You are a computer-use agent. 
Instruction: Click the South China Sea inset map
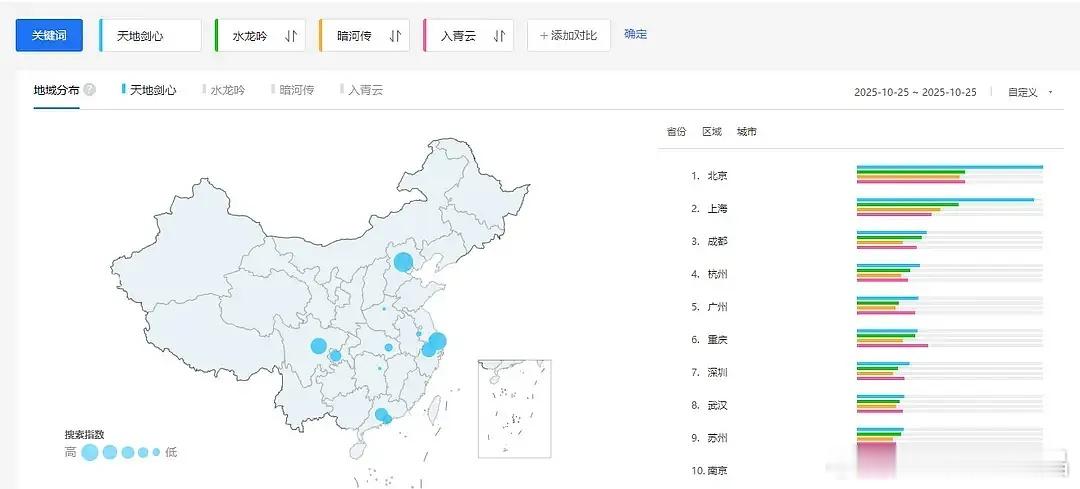click(x=515, y=408)
